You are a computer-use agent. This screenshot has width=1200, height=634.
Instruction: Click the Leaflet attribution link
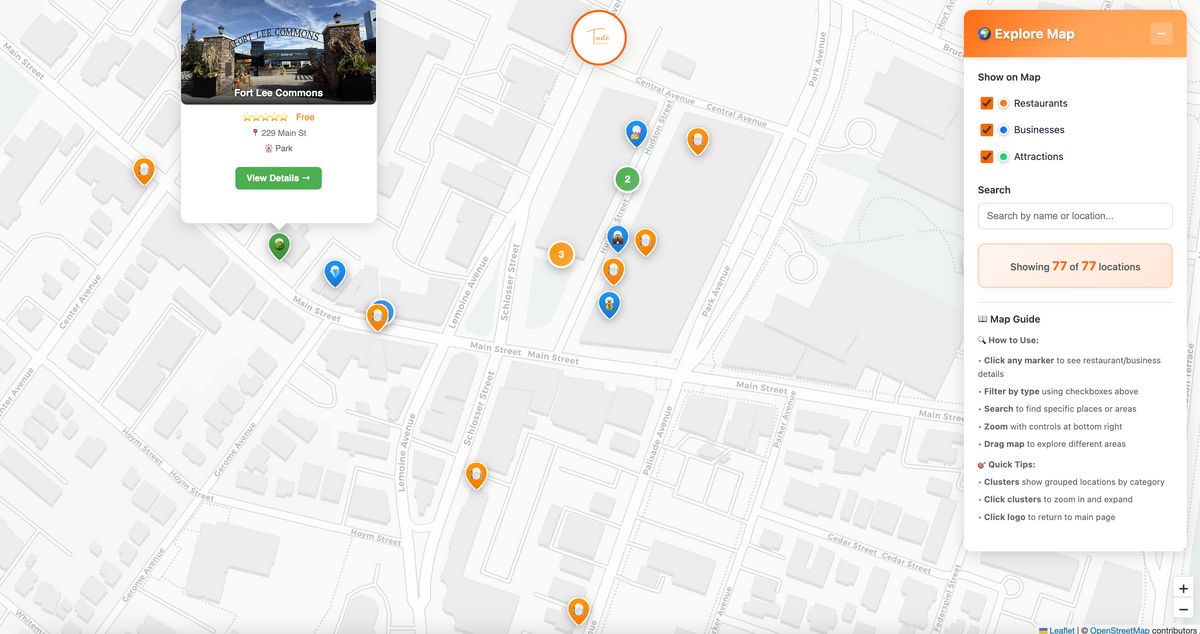[1060, 630]
